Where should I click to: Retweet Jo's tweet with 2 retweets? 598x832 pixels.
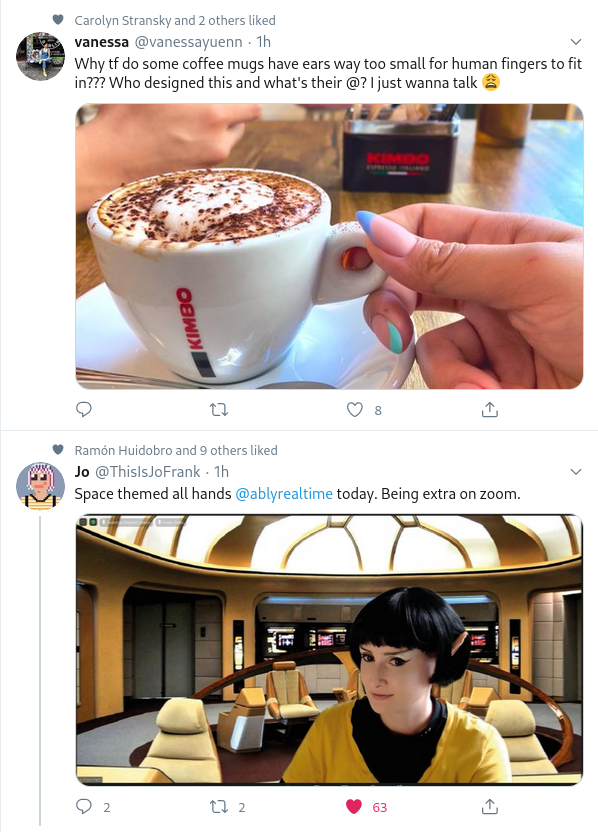point(219,807)
